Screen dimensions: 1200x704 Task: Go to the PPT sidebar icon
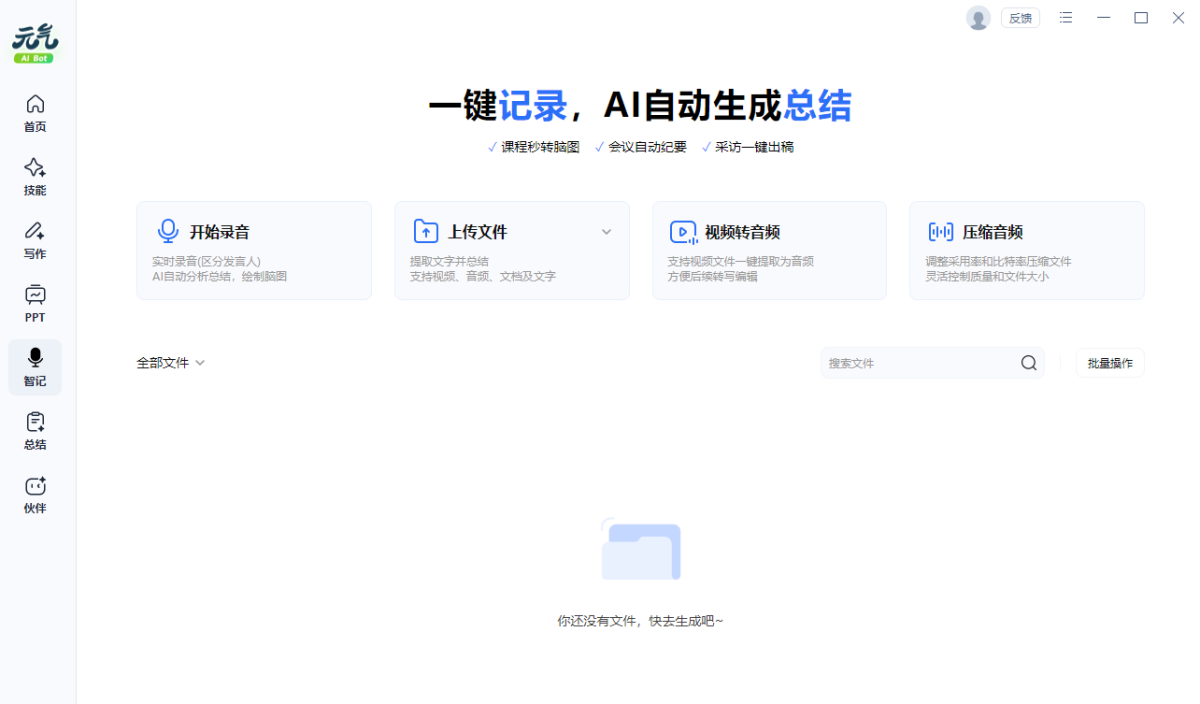(x=35, y=304)
